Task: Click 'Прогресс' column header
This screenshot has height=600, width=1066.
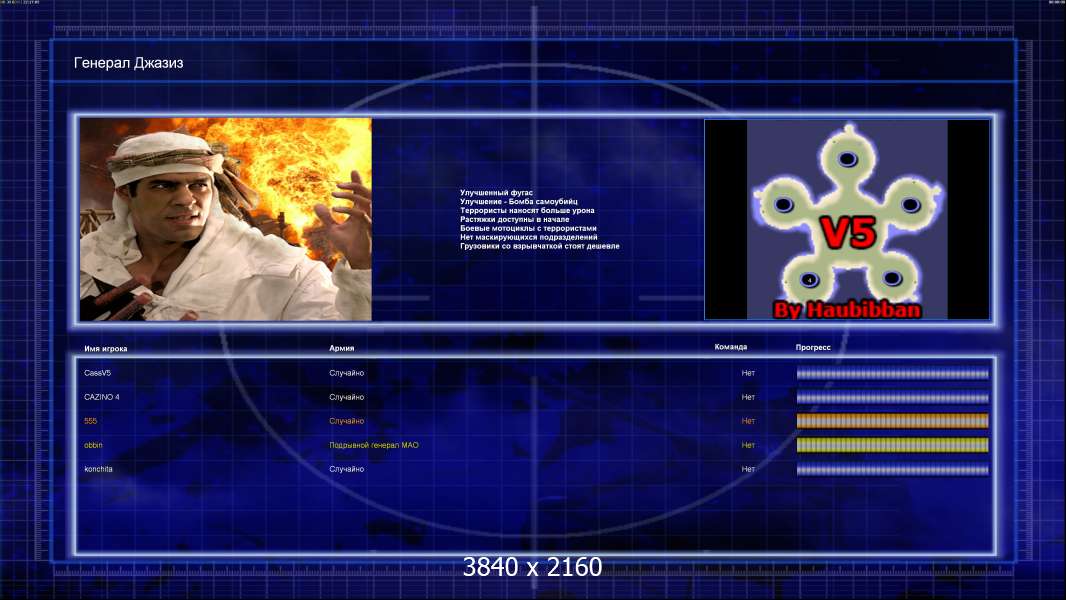Action: [813, 347]
